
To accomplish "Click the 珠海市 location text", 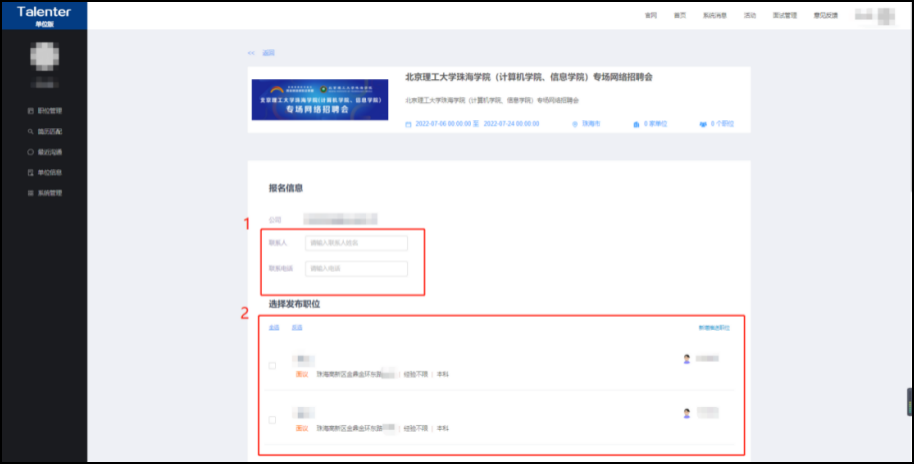I will pyautogui.click(x=591, y=124).
